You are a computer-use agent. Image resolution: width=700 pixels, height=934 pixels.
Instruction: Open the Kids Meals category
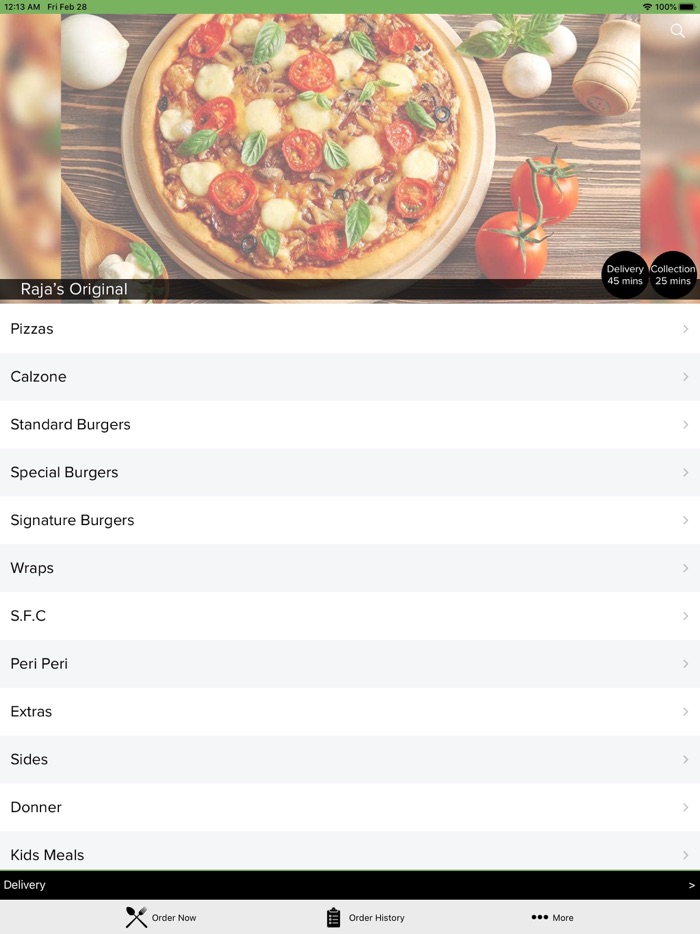[x=350, y=851]
